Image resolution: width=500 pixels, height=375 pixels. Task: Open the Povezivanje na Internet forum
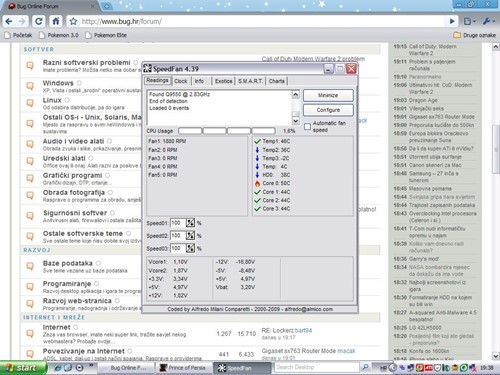point(84,351)
